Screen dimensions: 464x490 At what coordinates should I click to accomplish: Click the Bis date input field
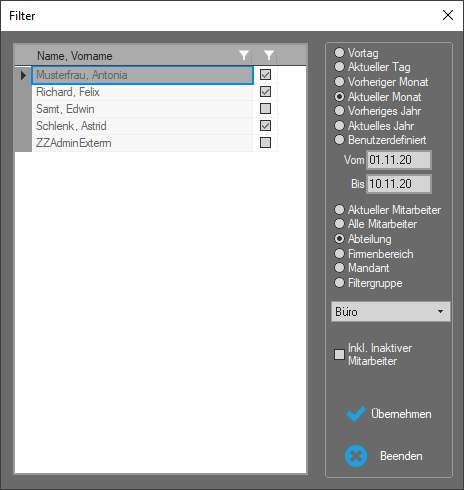pos(399,184)
